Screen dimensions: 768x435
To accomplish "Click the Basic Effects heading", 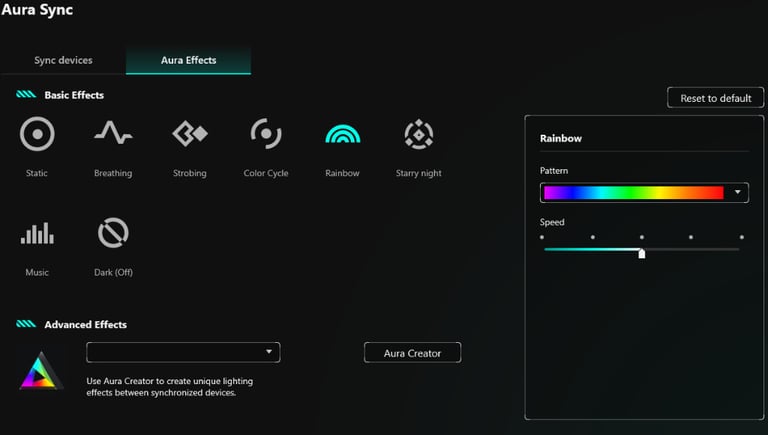I will [x=74, y=95].
